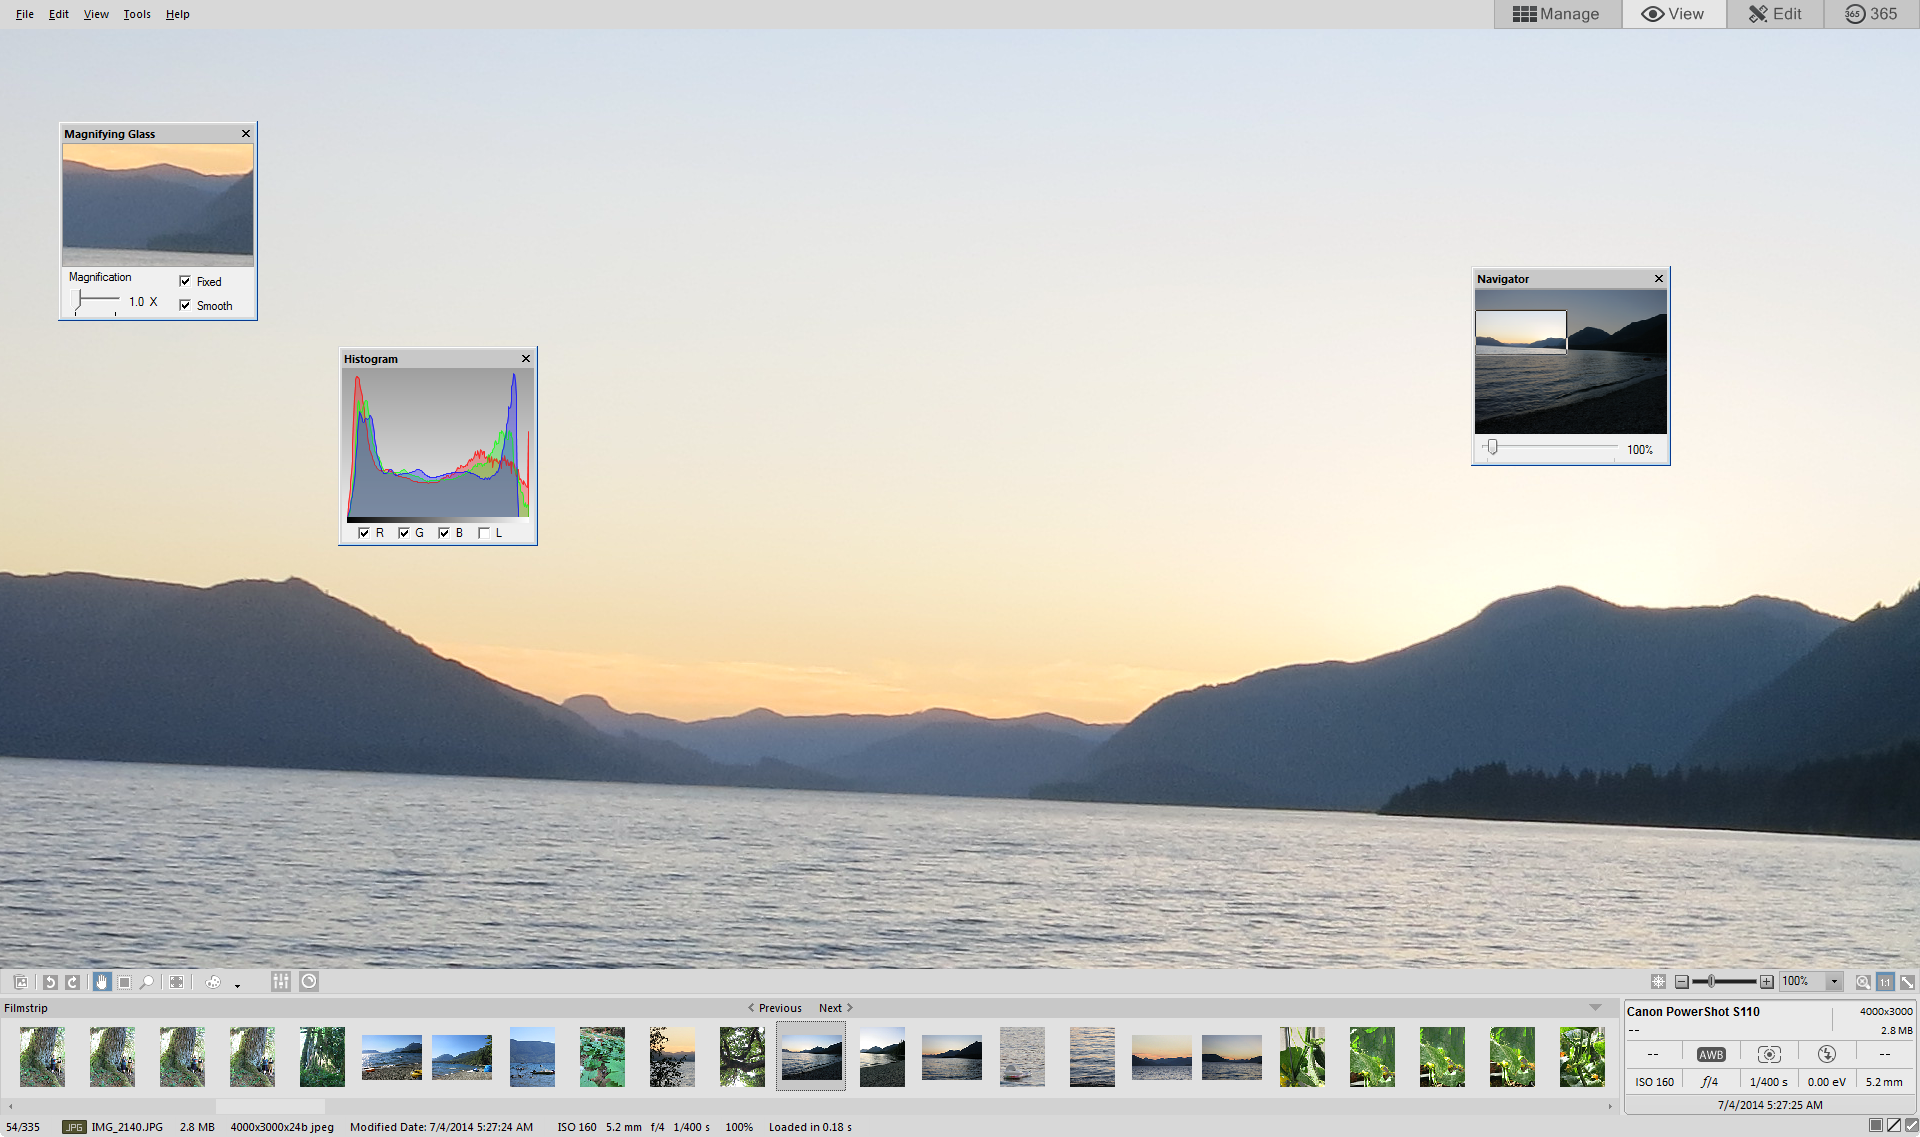This screenshot has width=1920, height=1137.
Task: Click the rotate right icon
Action: (73, 982)
